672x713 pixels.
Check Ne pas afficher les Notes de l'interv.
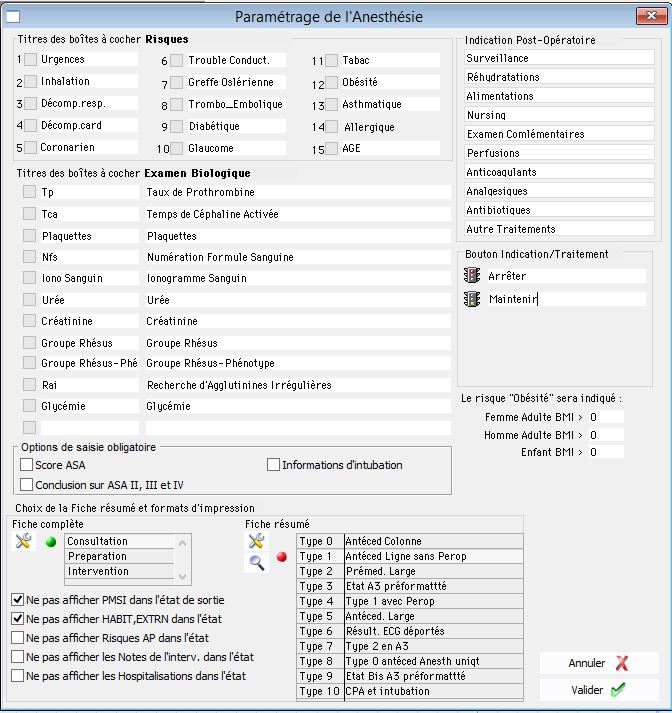pyautogui.click(x=17, y=657)
